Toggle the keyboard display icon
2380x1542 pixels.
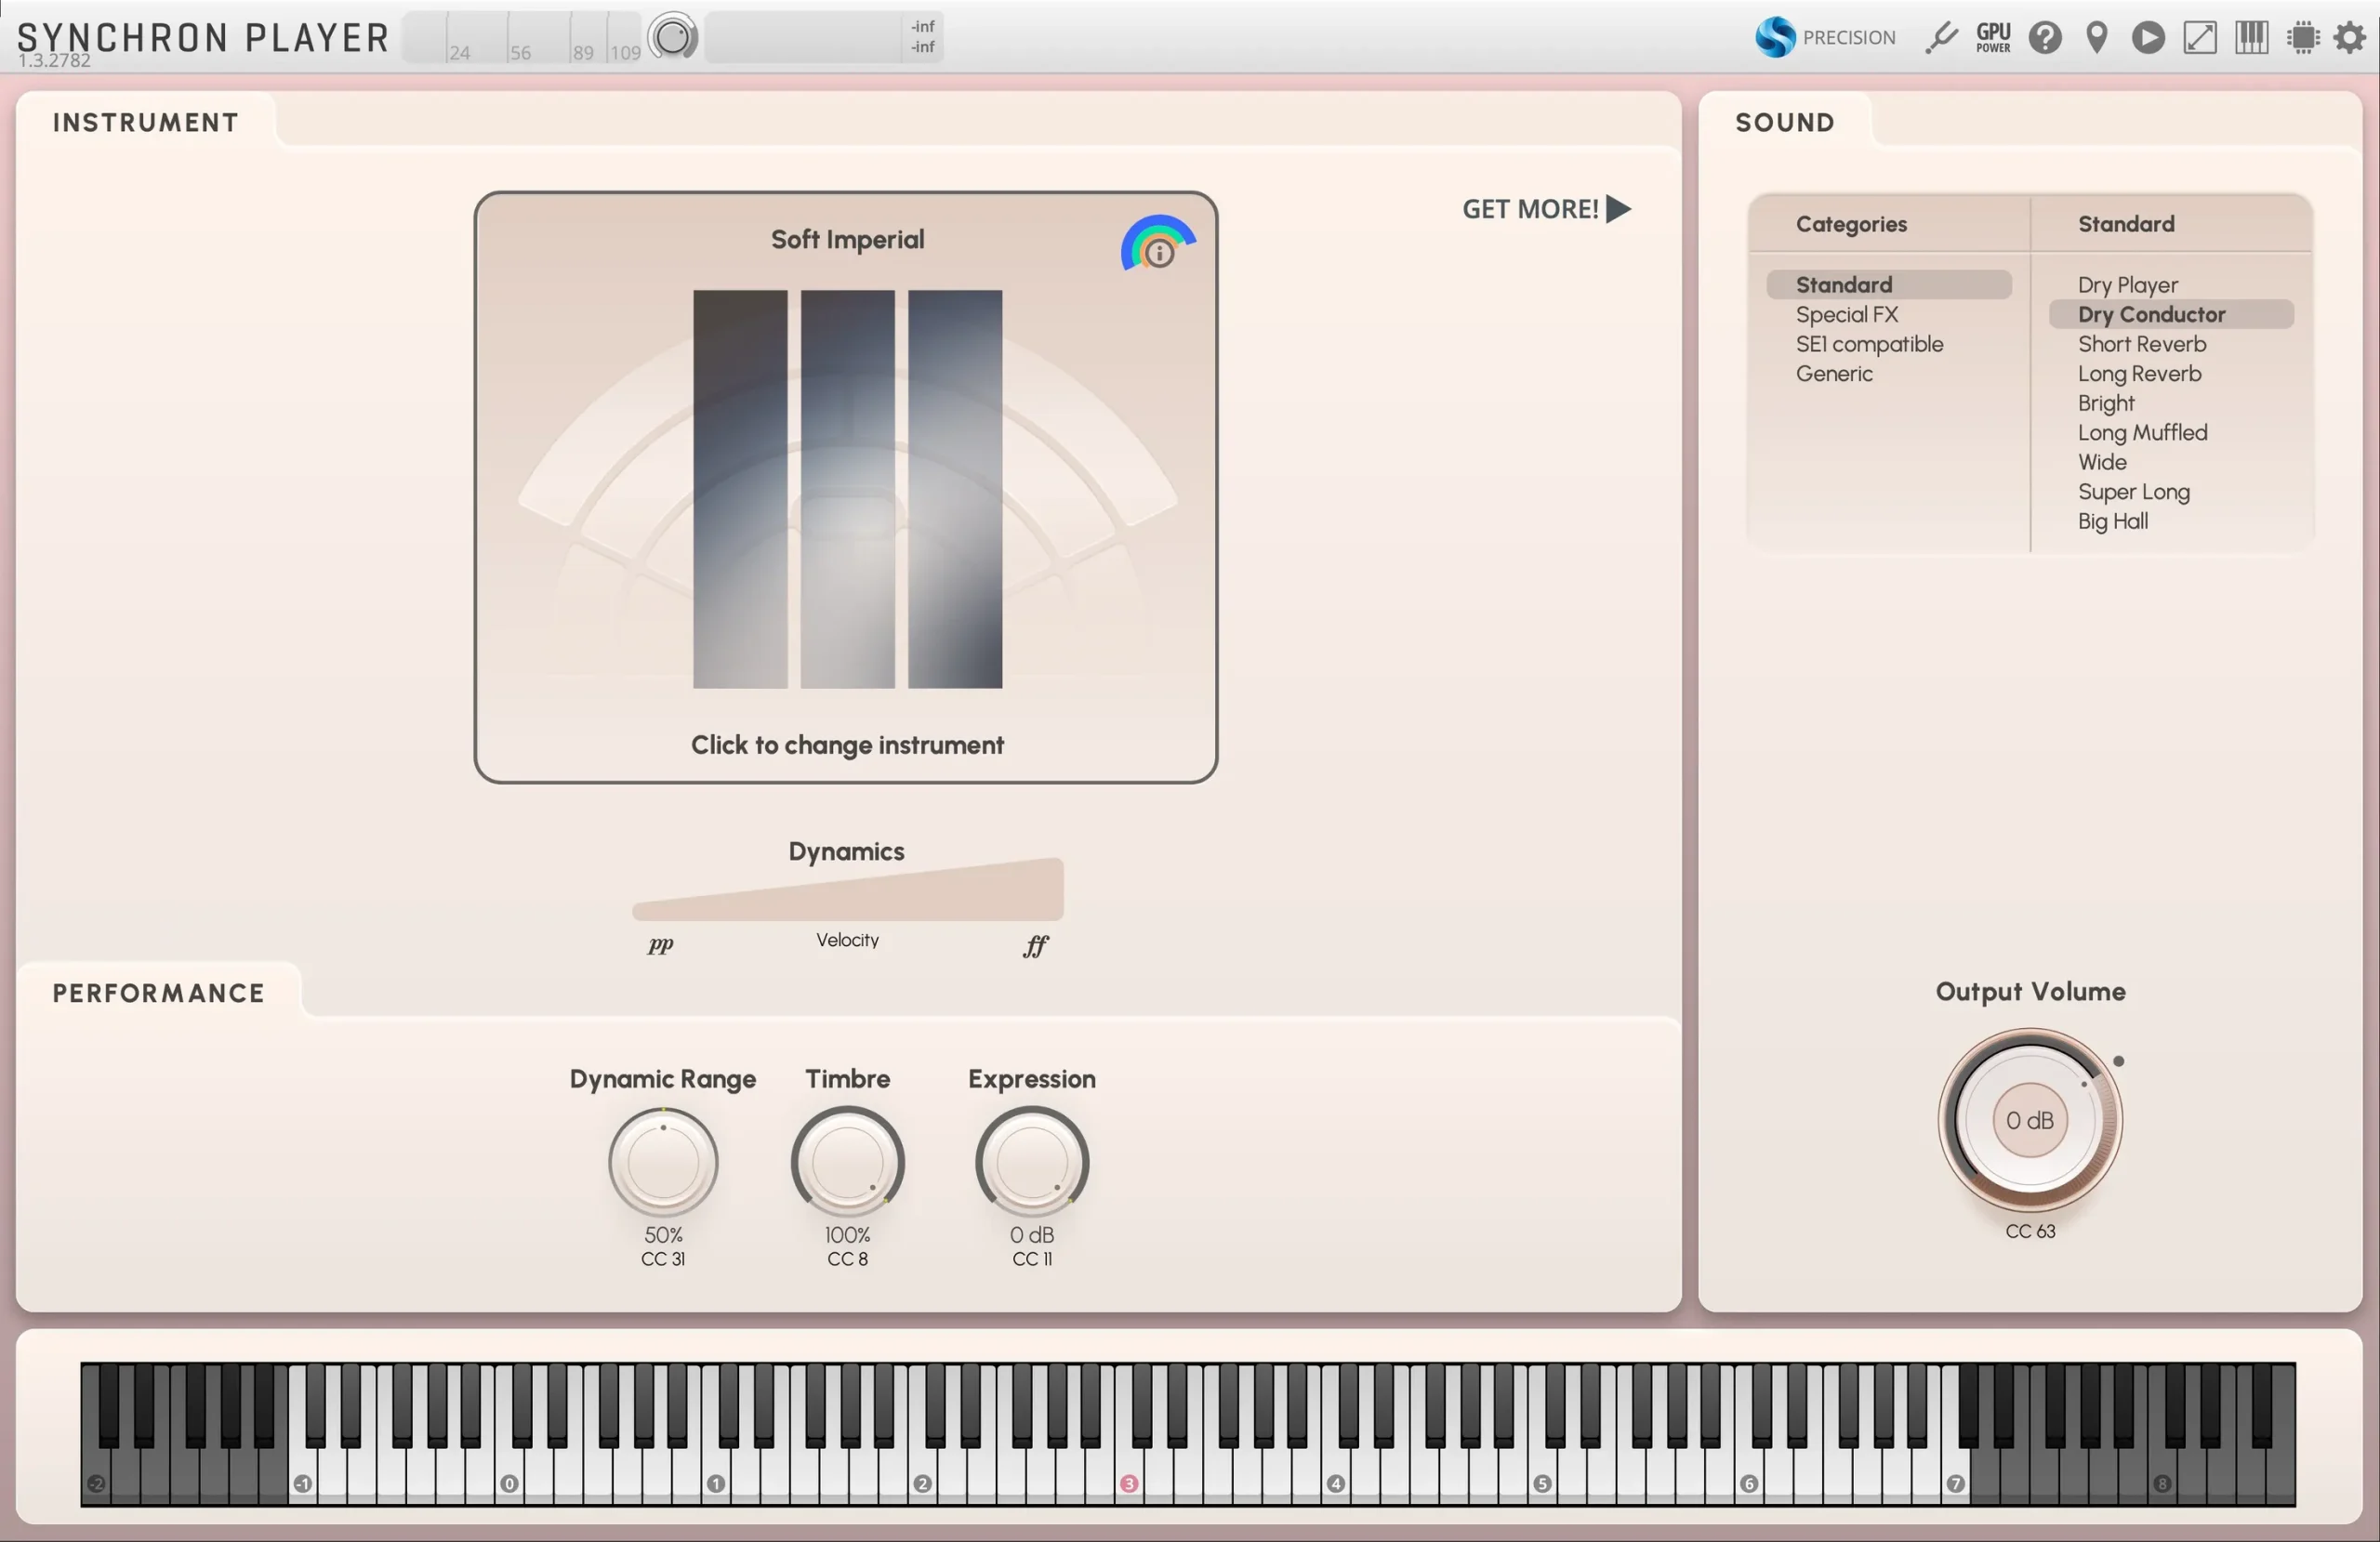(x=2251, y=38)
